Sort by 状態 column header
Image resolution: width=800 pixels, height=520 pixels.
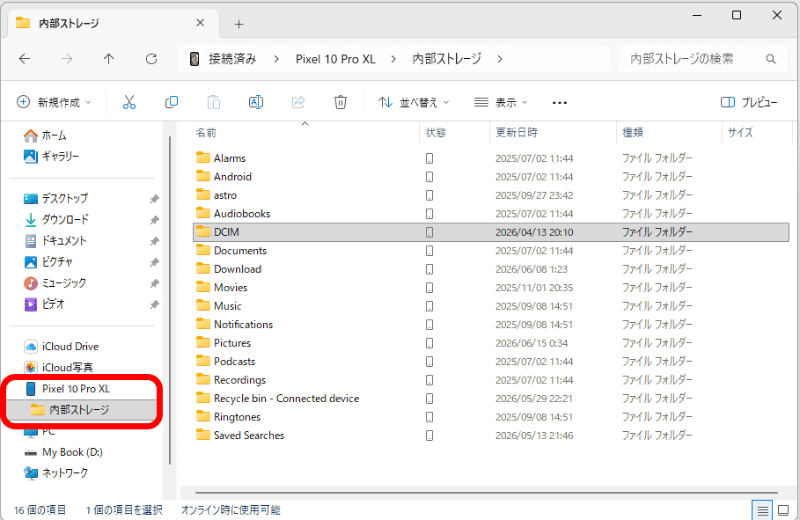455,133
